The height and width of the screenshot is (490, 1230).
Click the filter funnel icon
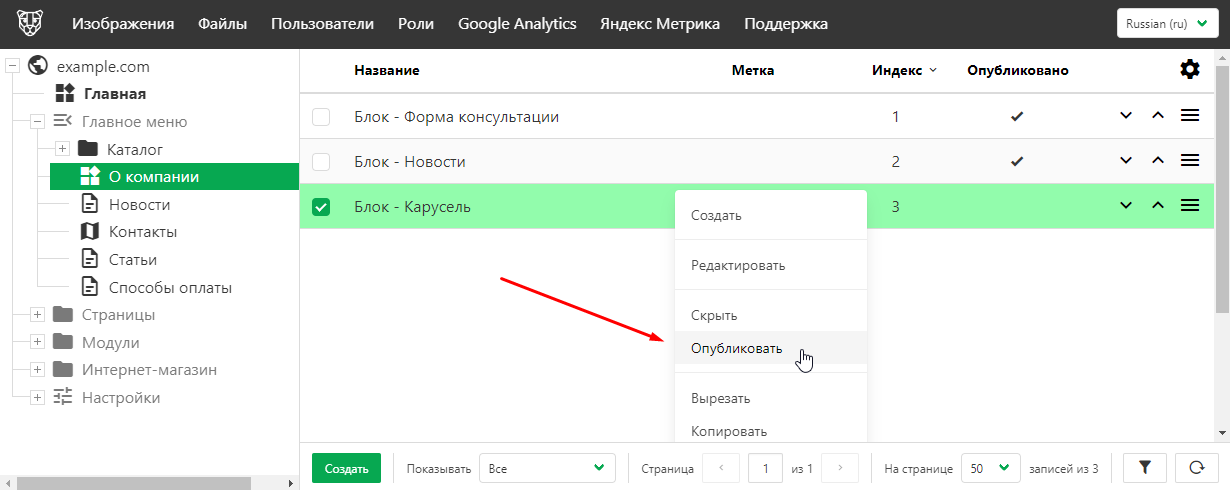(x=1145, y=467)
